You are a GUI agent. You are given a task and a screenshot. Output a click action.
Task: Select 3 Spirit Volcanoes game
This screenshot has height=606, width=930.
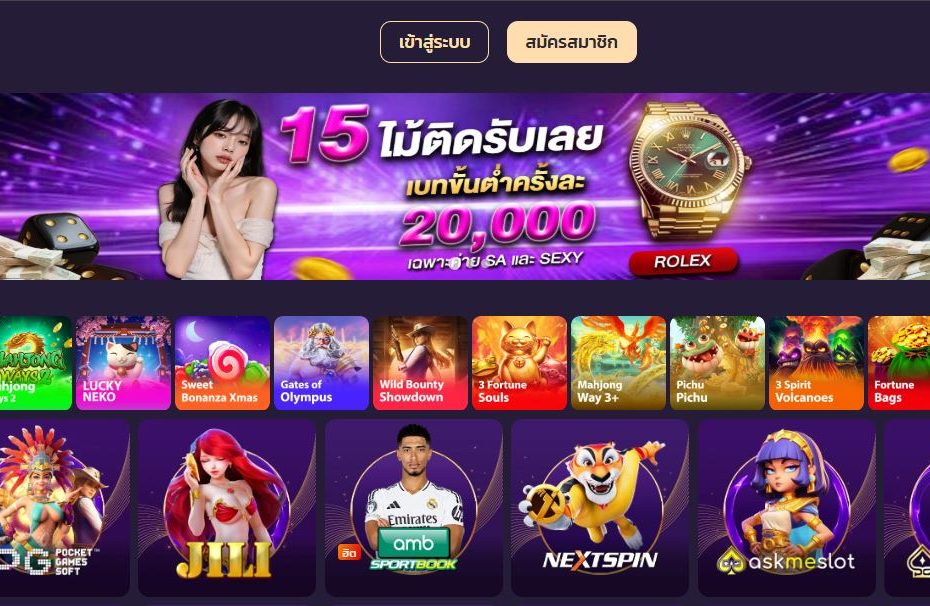tap(817, 363)
